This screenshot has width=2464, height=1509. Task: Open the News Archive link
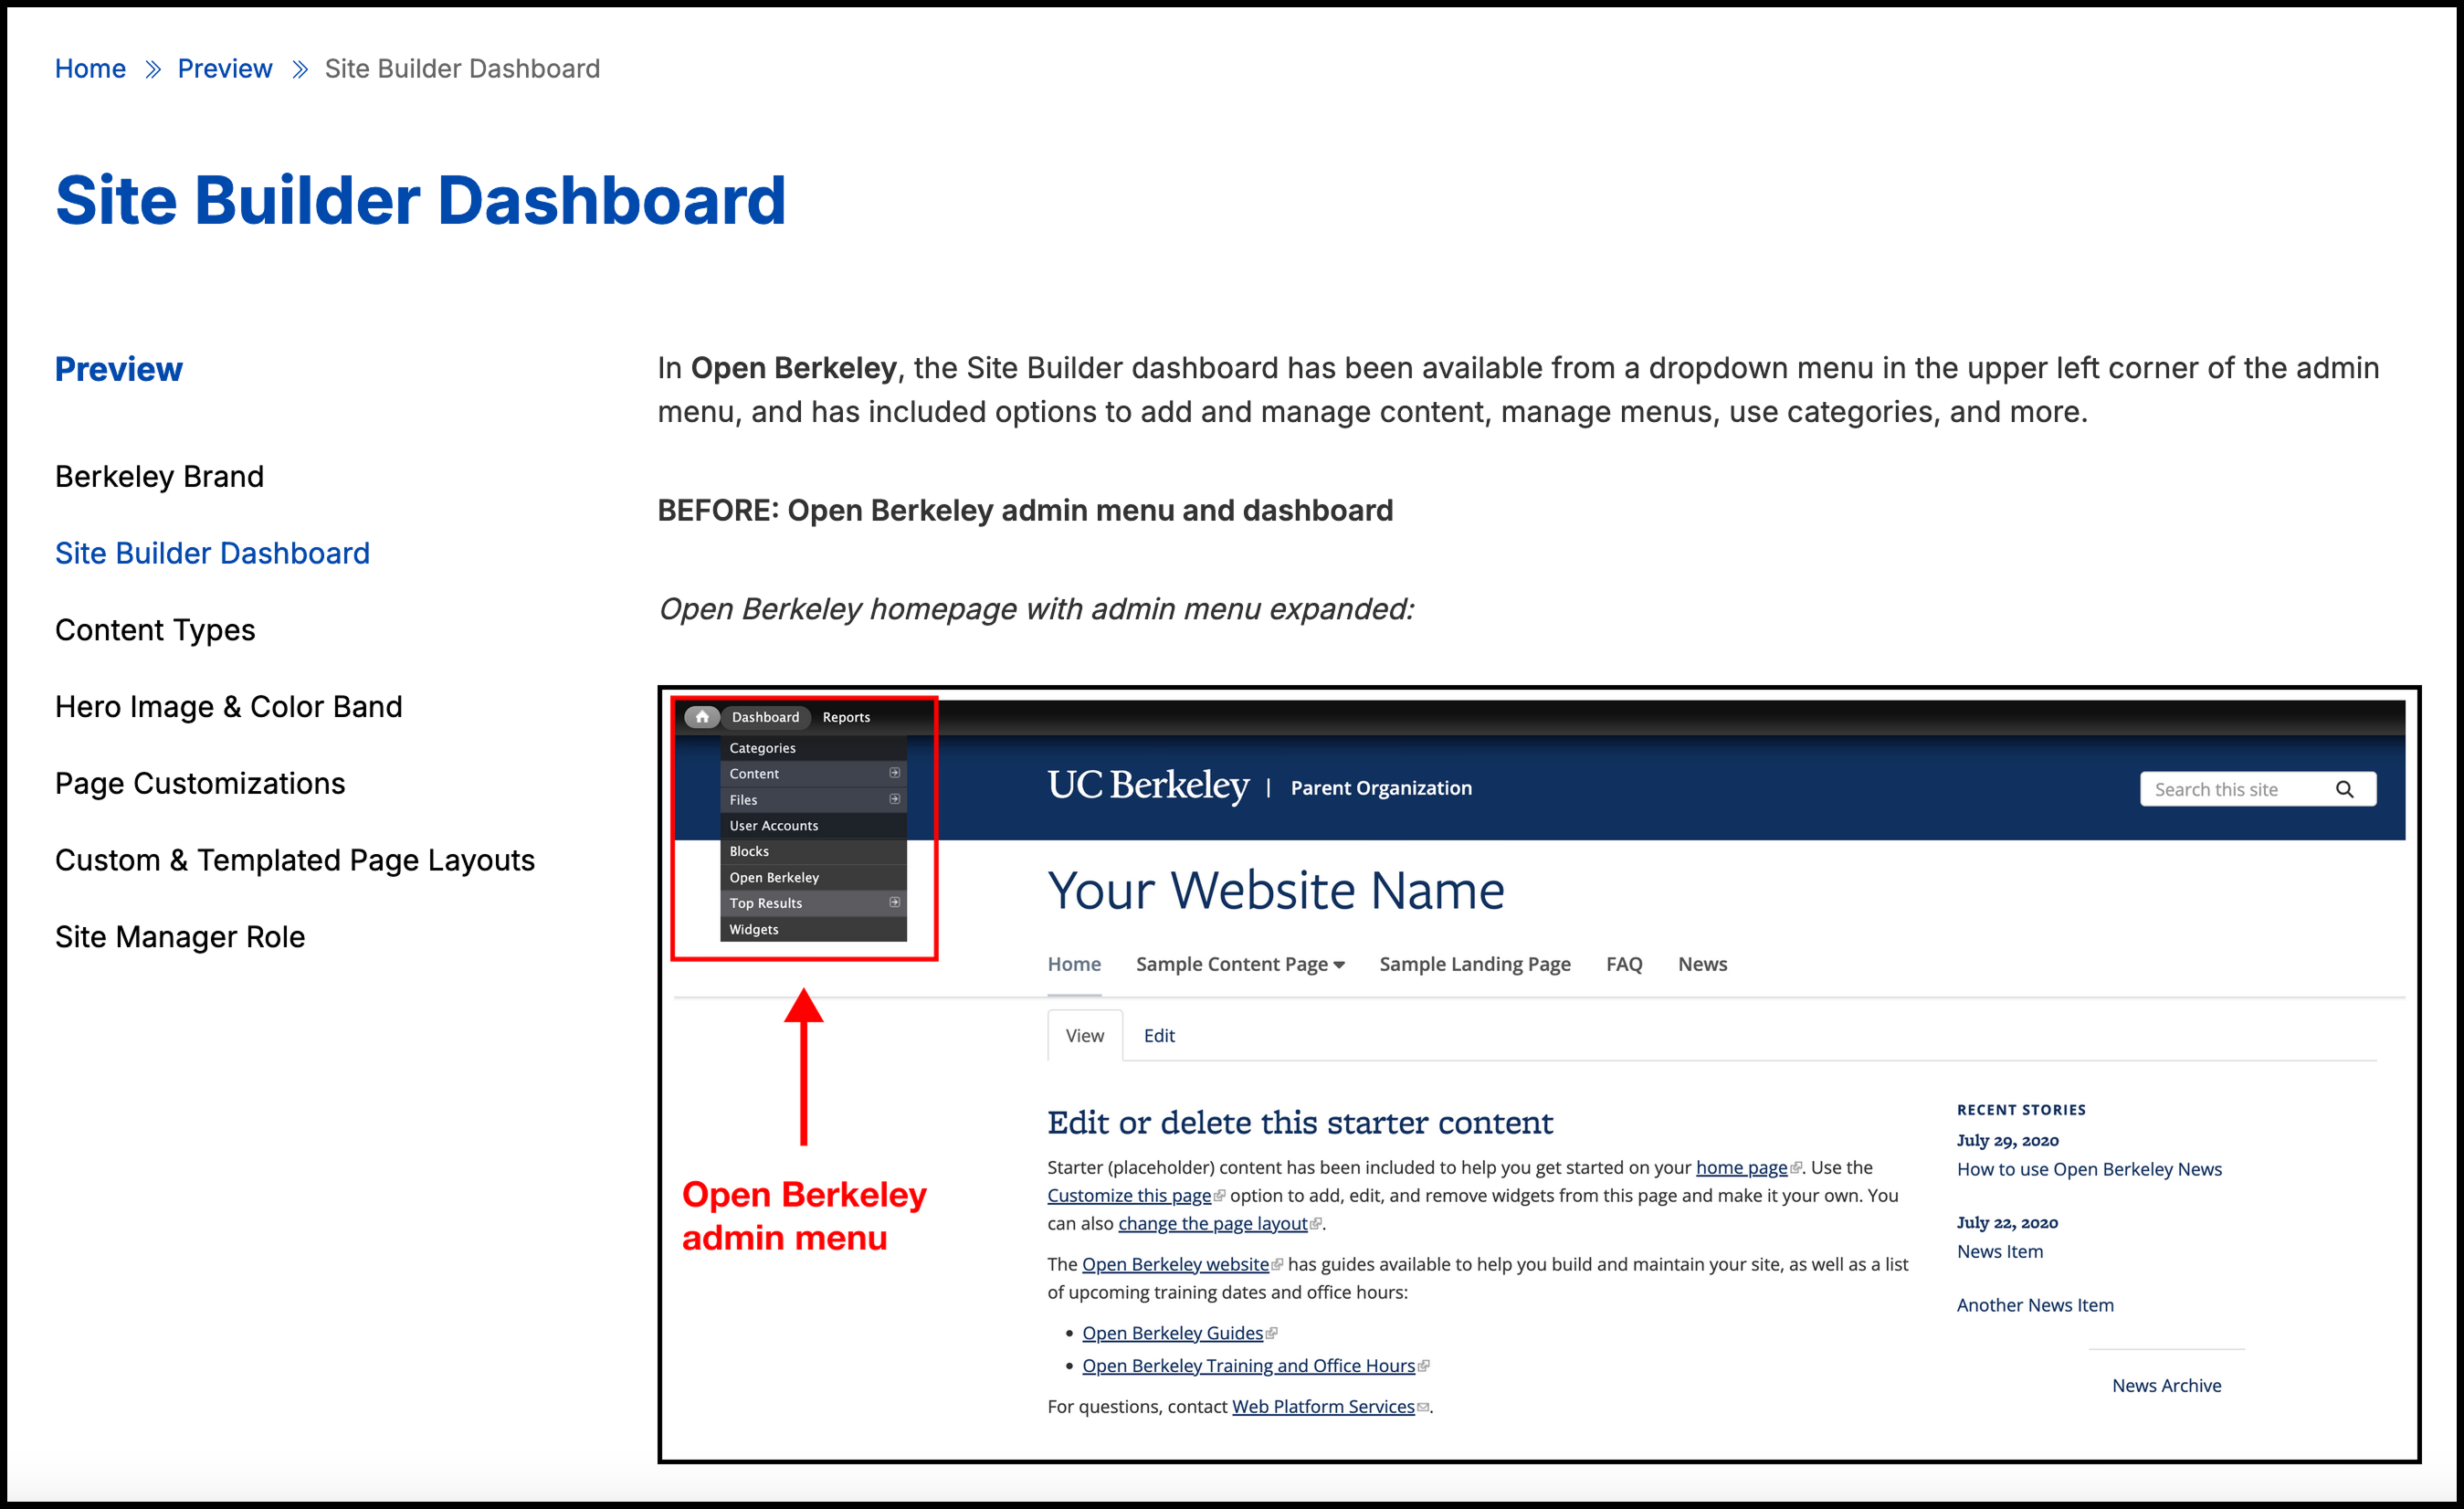[2166, 1385]
